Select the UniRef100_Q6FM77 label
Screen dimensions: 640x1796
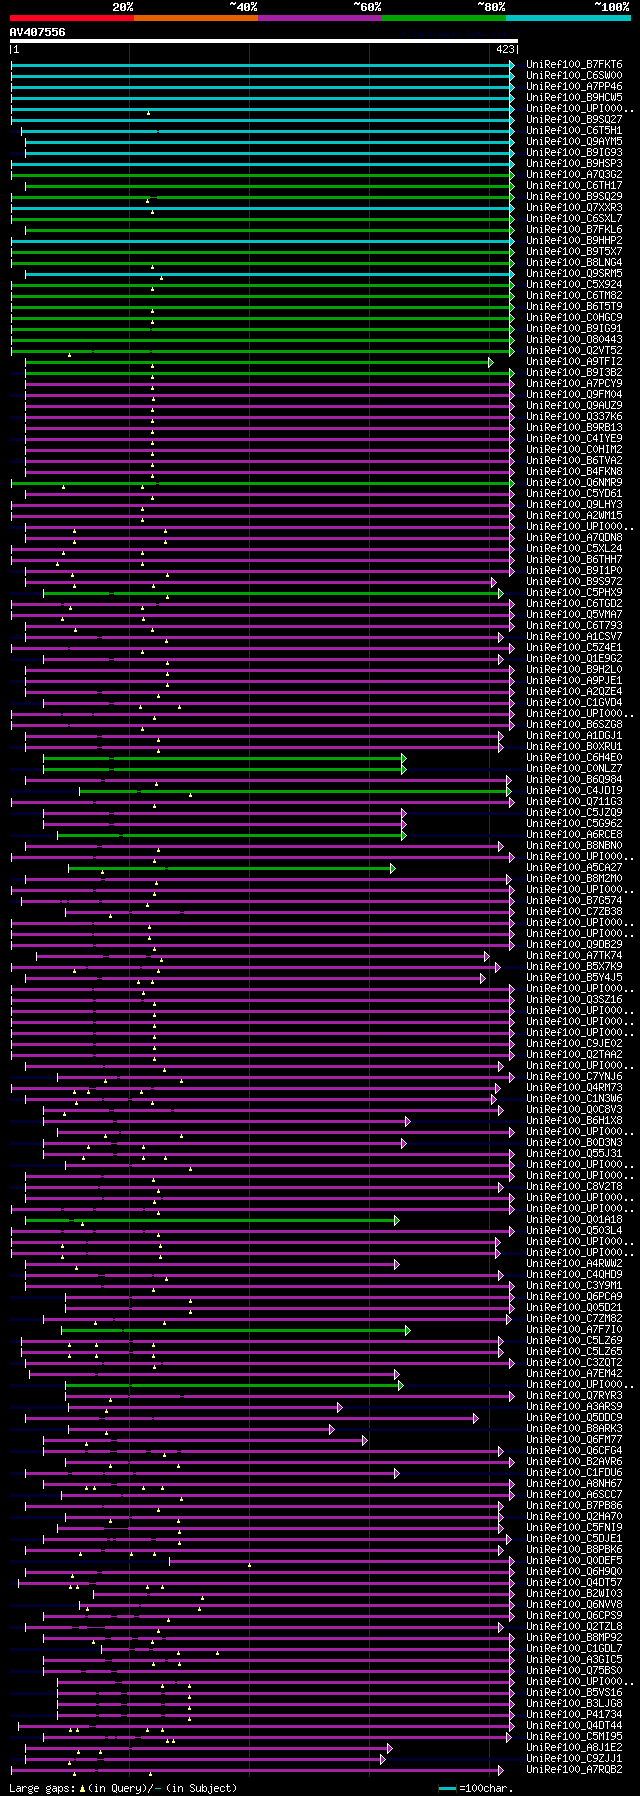click(574, 1439)
